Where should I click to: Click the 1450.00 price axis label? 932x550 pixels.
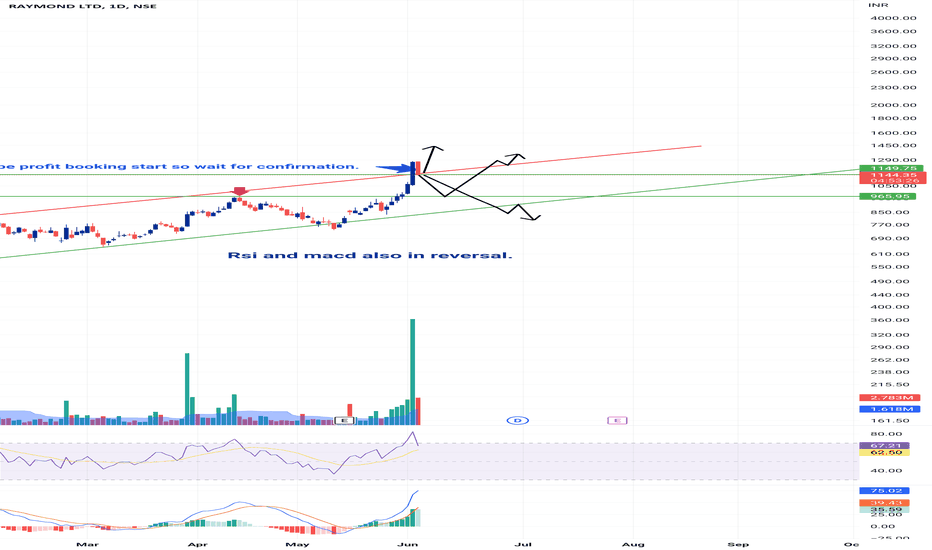[893, 146]
